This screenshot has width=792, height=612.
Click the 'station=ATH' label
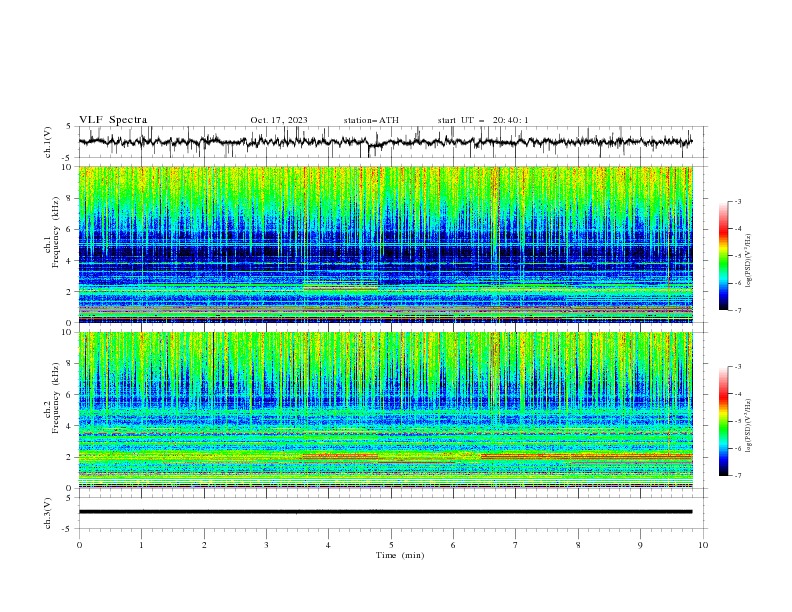tap(371, 120)
